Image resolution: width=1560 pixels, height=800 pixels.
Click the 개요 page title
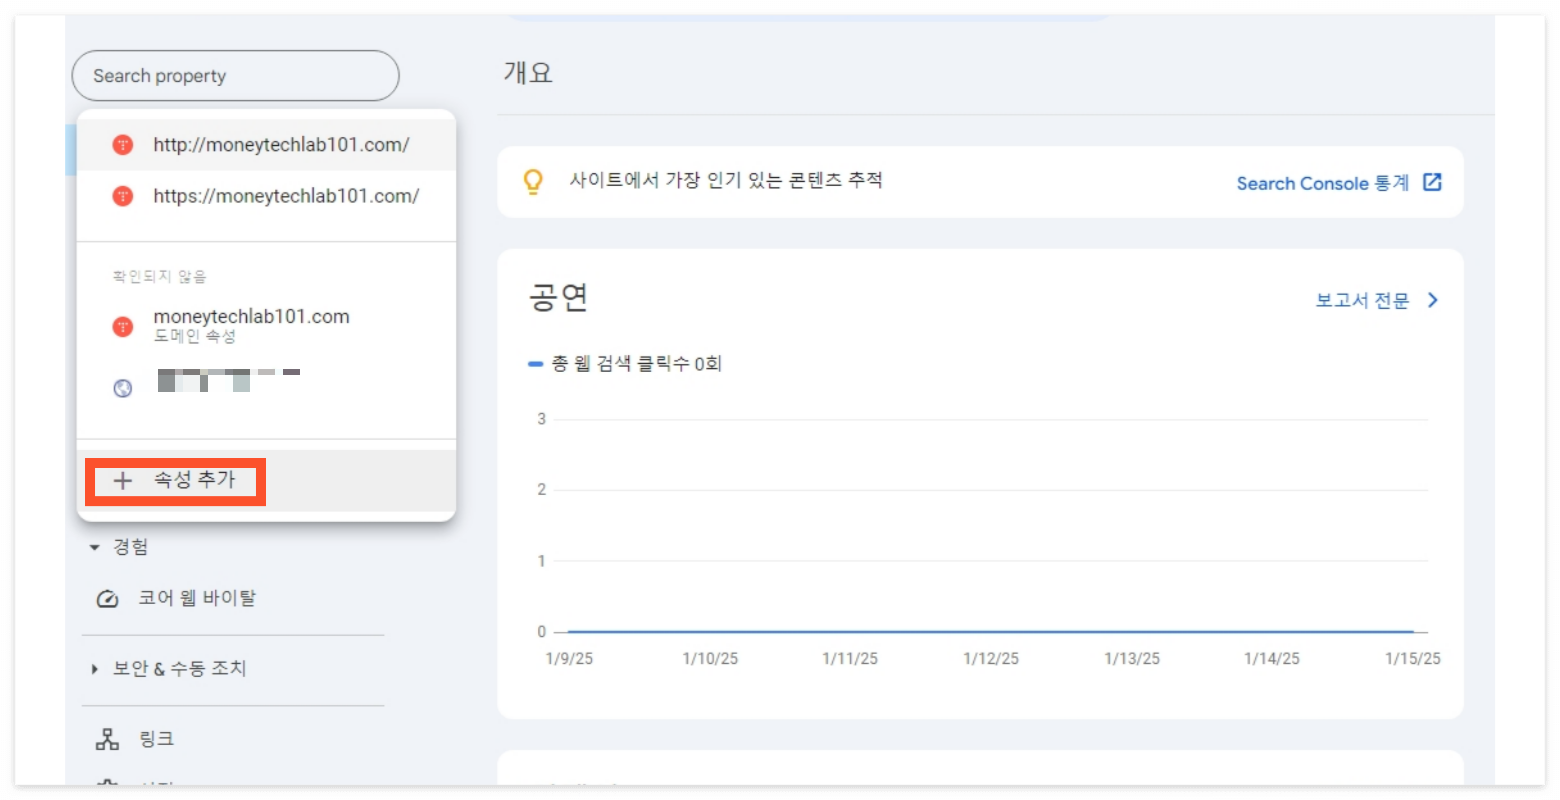[x=527, y=72]
